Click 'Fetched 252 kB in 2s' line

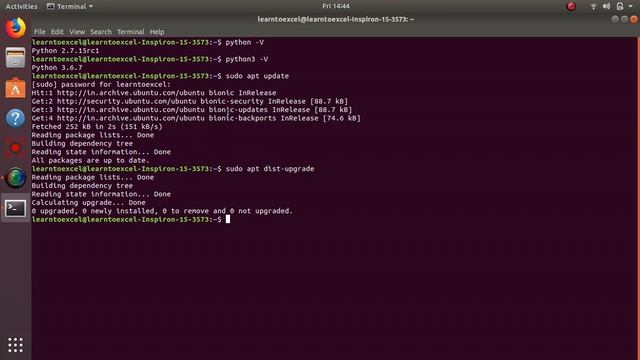(97, 127)
